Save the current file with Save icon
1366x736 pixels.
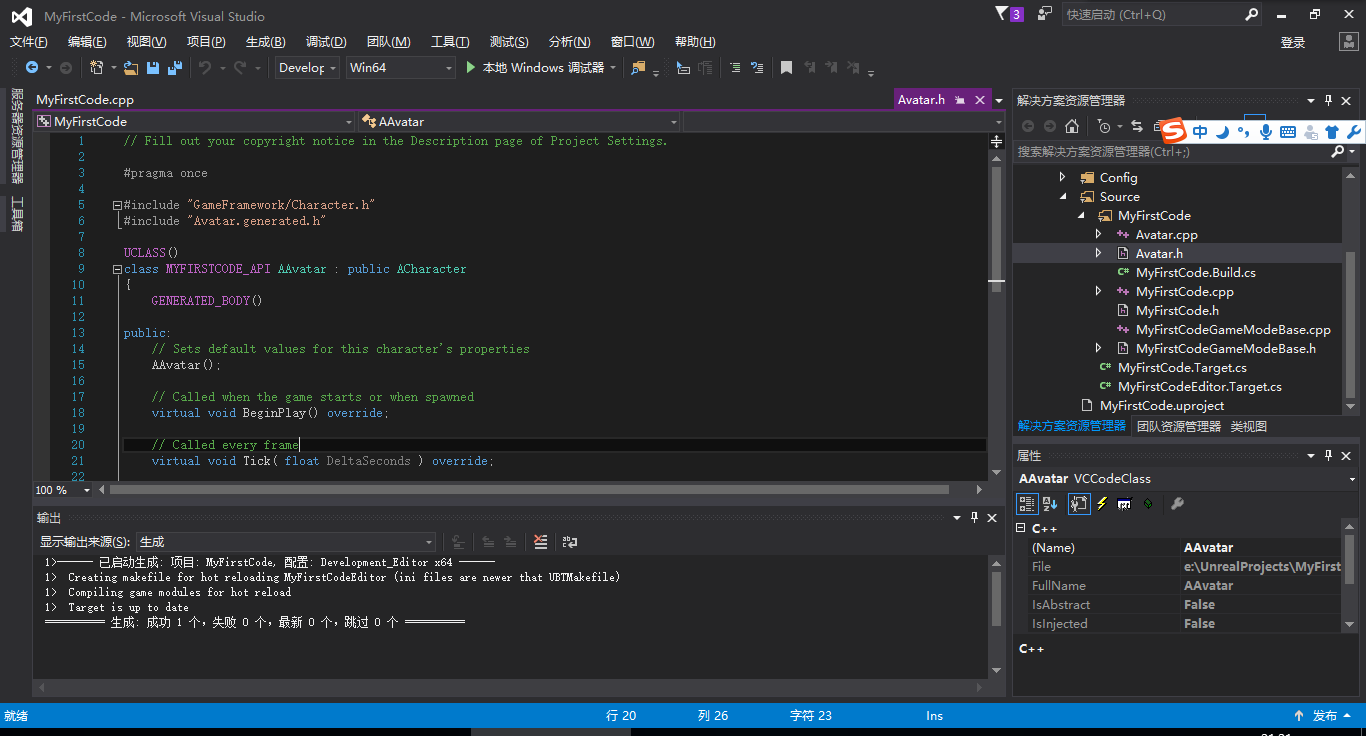[153, 67]
